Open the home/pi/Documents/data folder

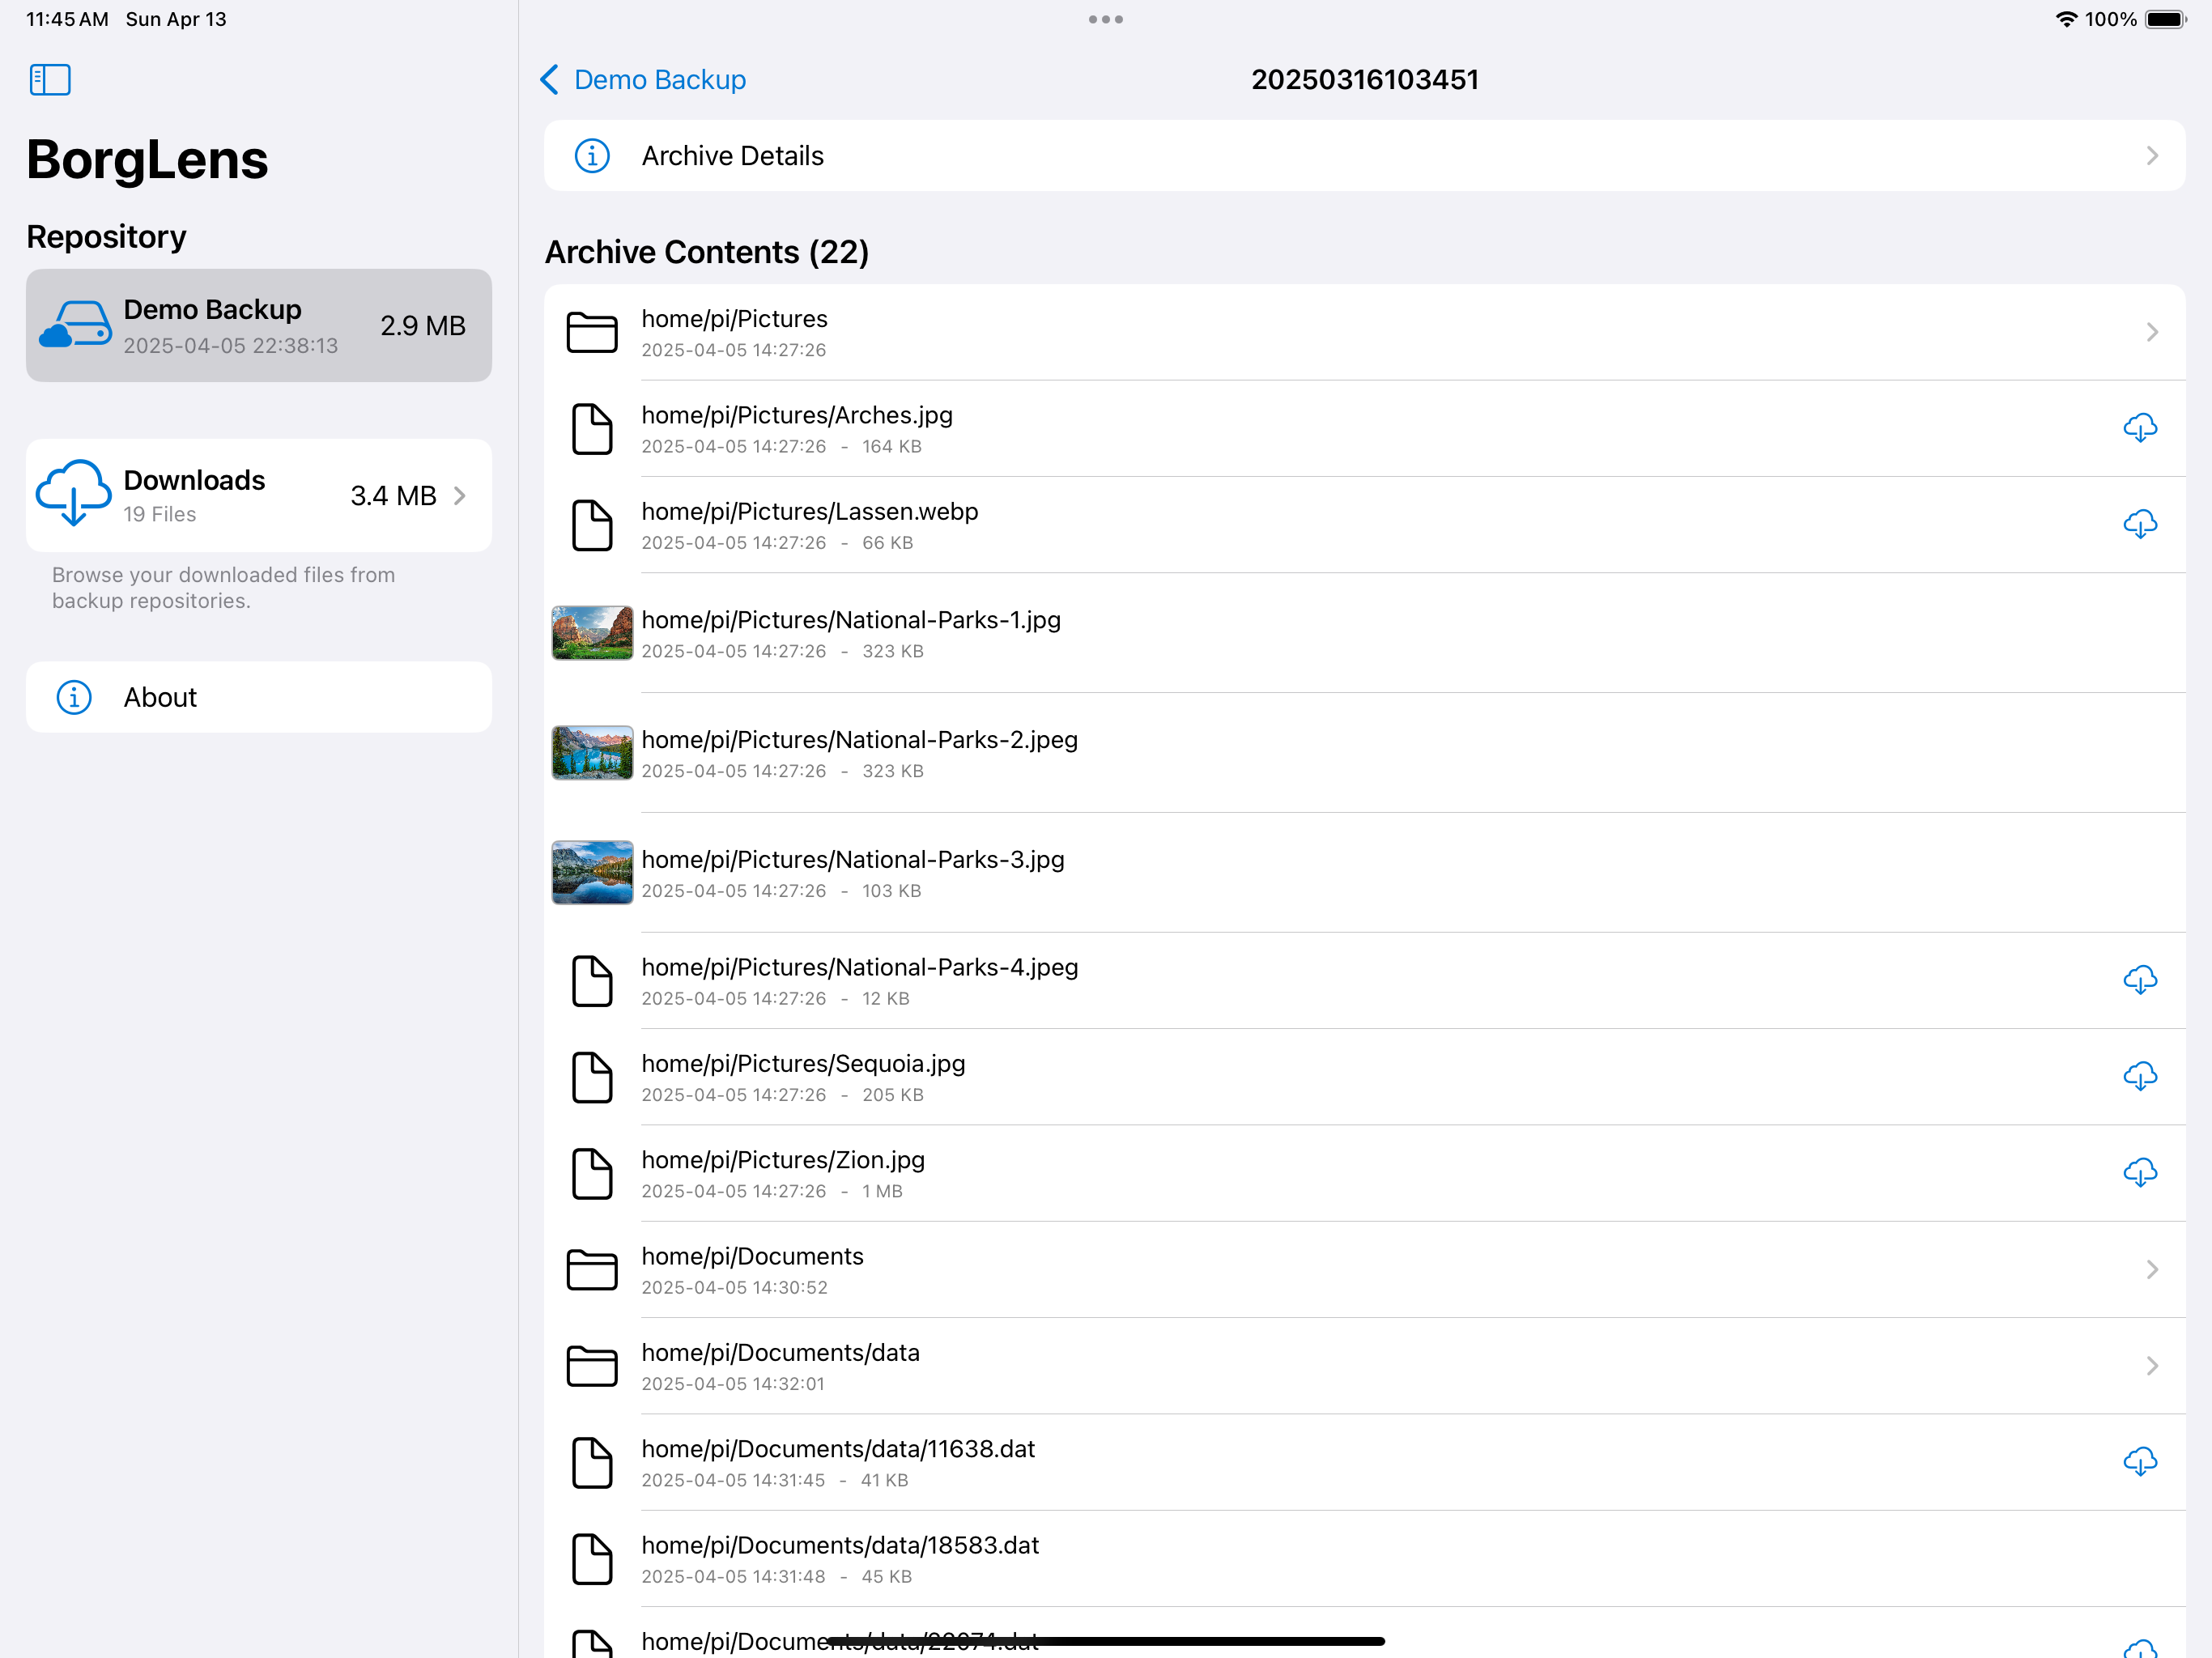click(x=1364, y=1366)
